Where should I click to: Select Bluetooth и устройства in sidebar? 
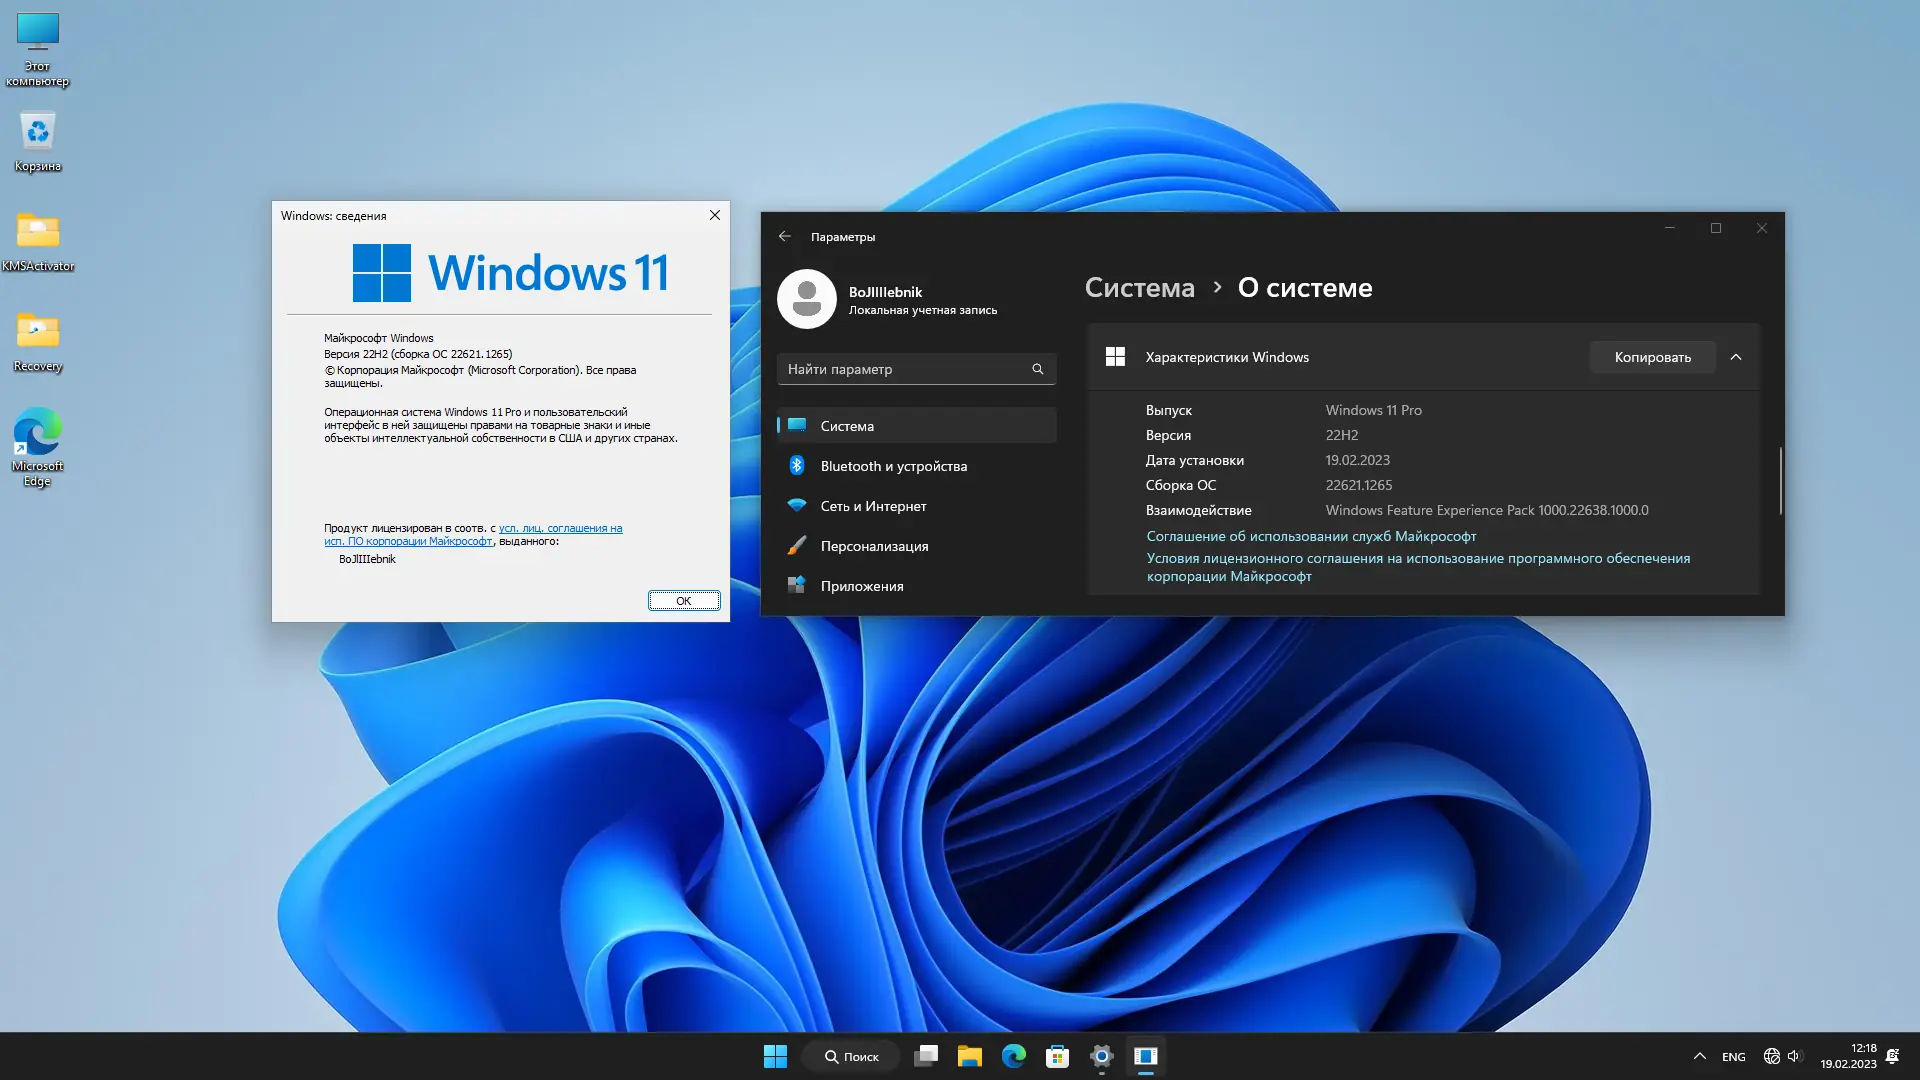coord(893,466)
